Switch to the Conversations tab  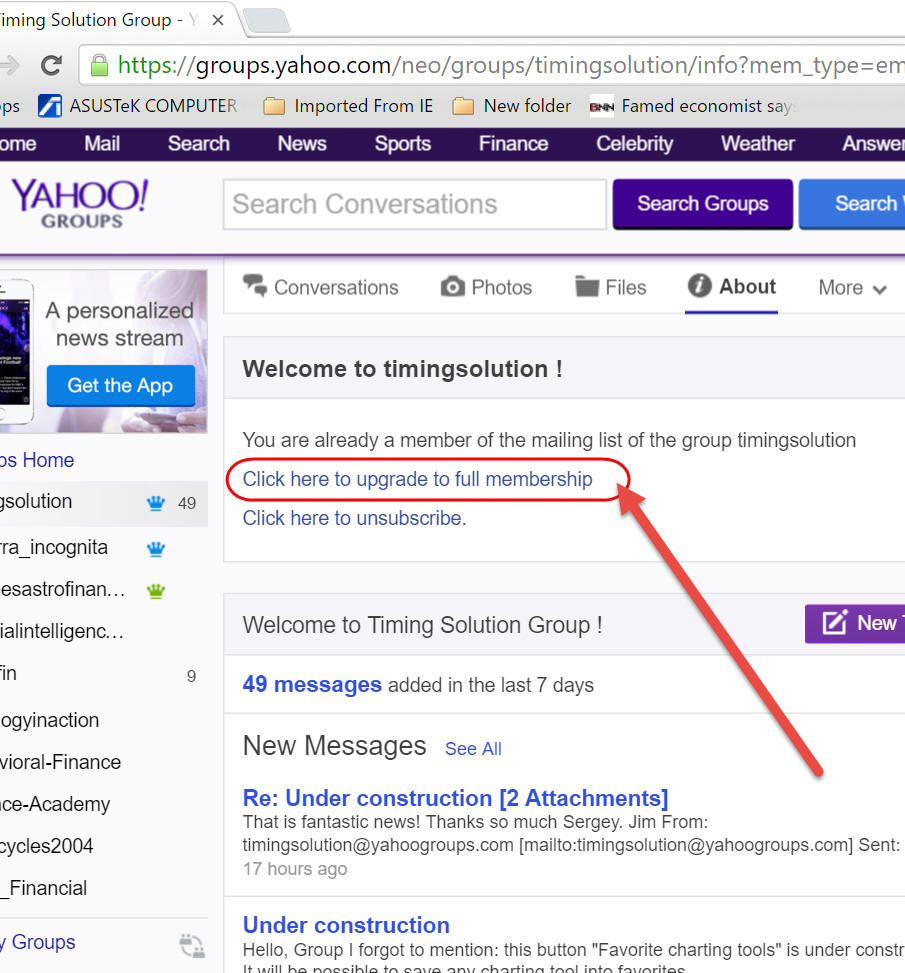321,288
